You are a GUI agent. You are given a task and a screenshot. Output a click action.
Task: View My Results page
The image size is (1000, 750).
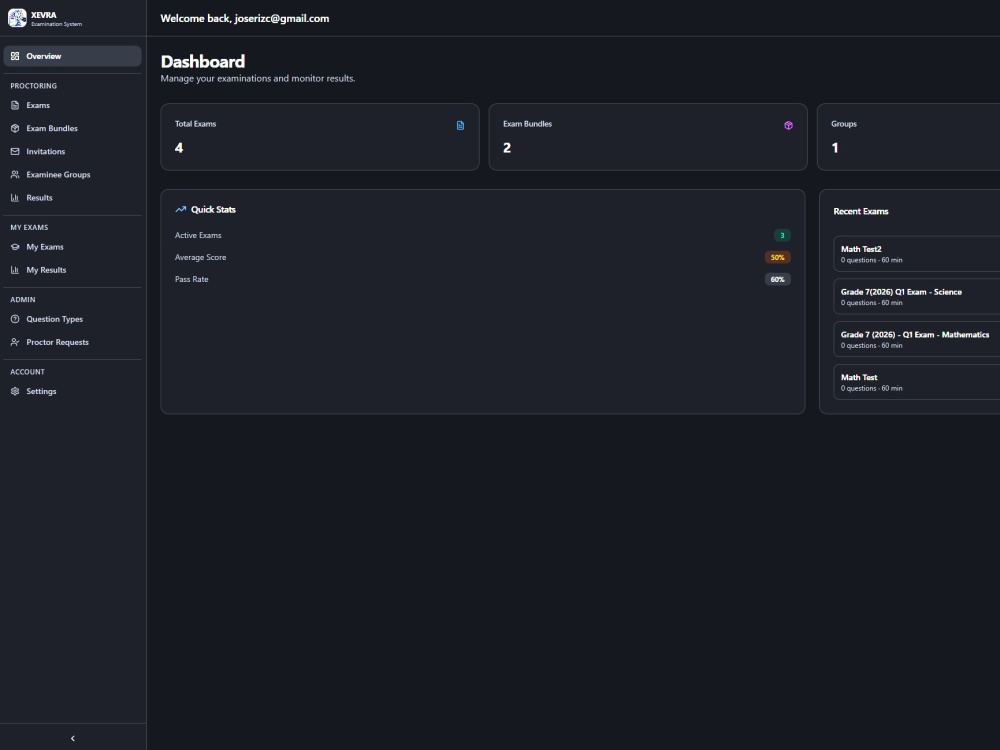(x=72, y=270)
